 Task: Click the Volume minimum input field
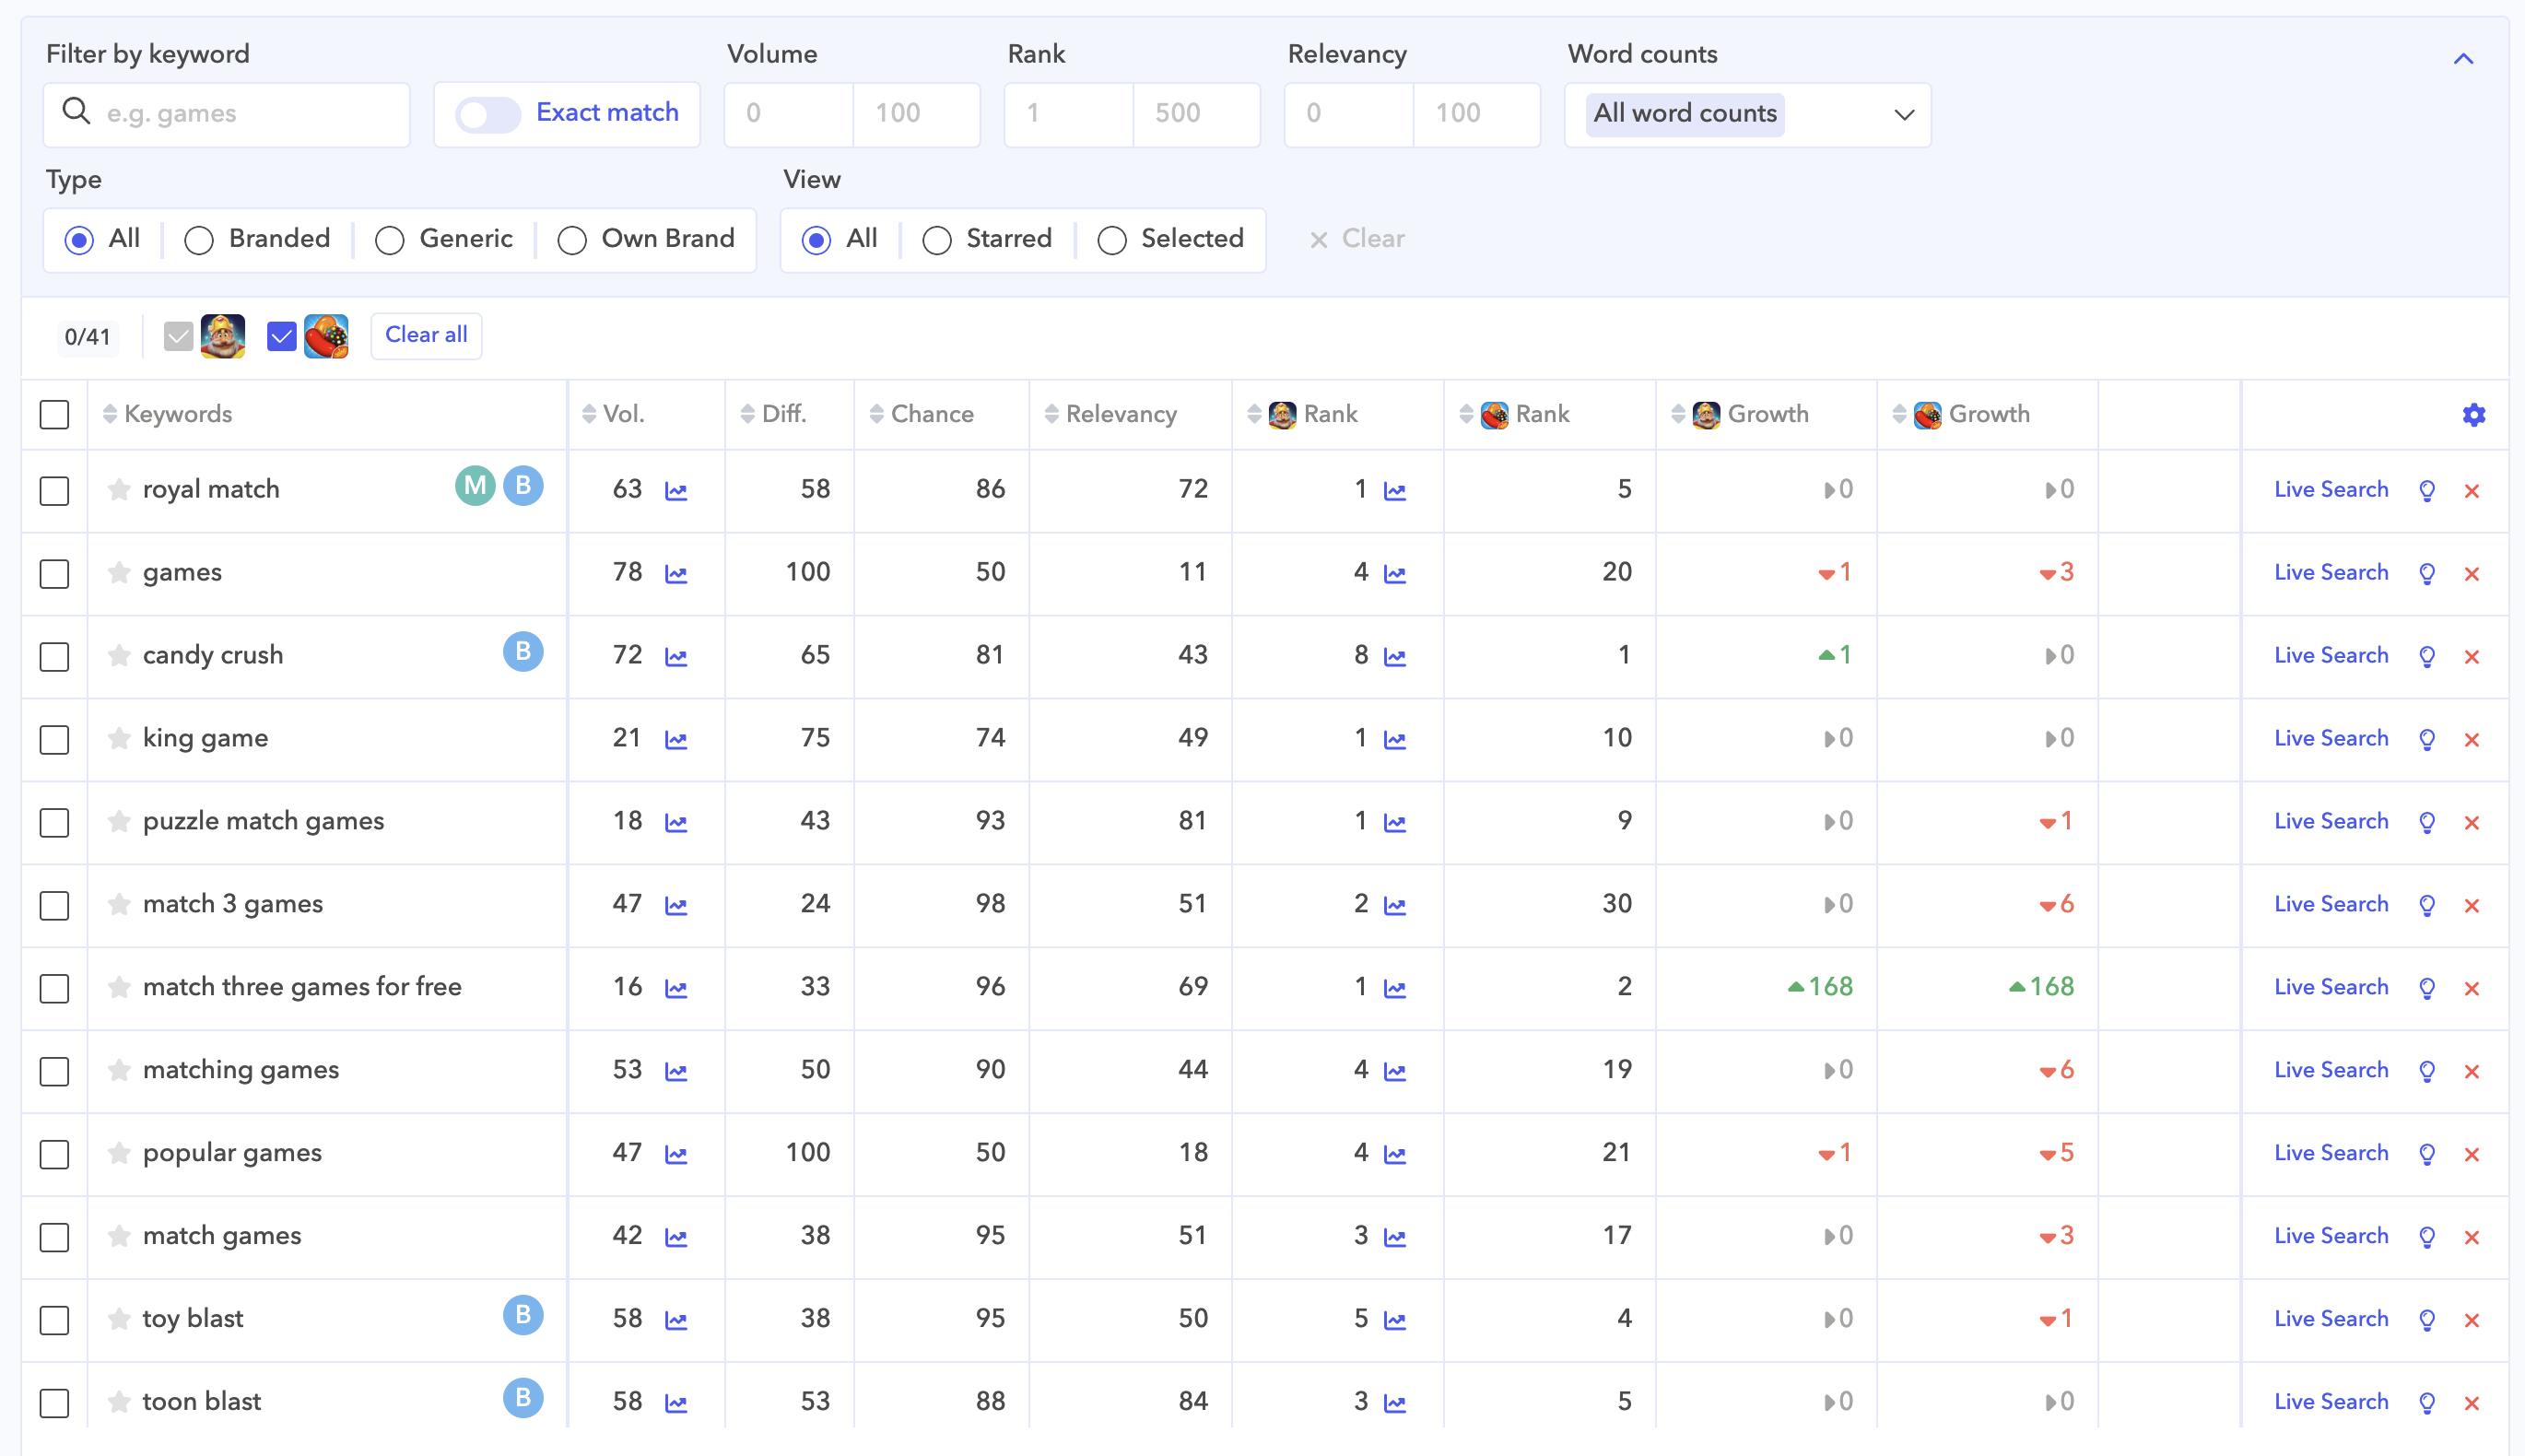point(786,113)
